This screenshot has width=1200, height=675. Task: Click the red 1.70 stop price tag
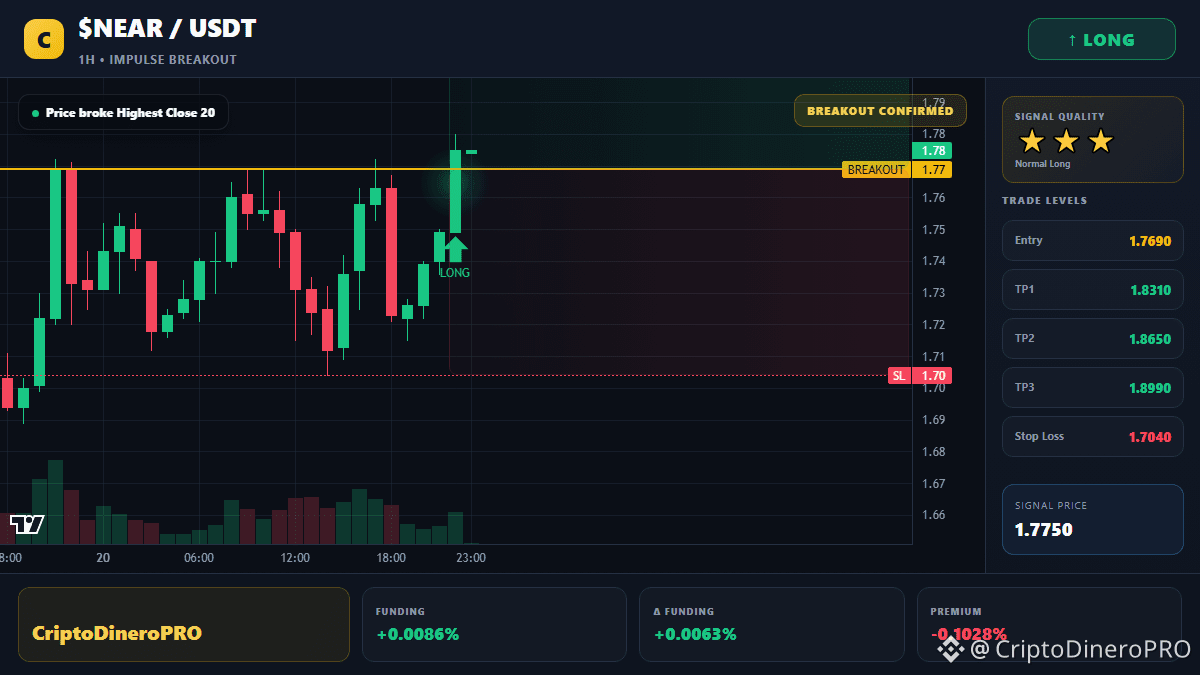tap(932, 376)
